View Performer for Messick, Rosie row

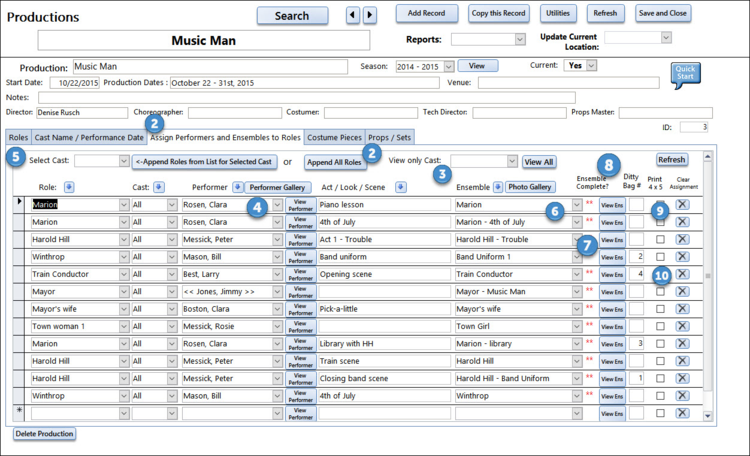pos(300,326)
